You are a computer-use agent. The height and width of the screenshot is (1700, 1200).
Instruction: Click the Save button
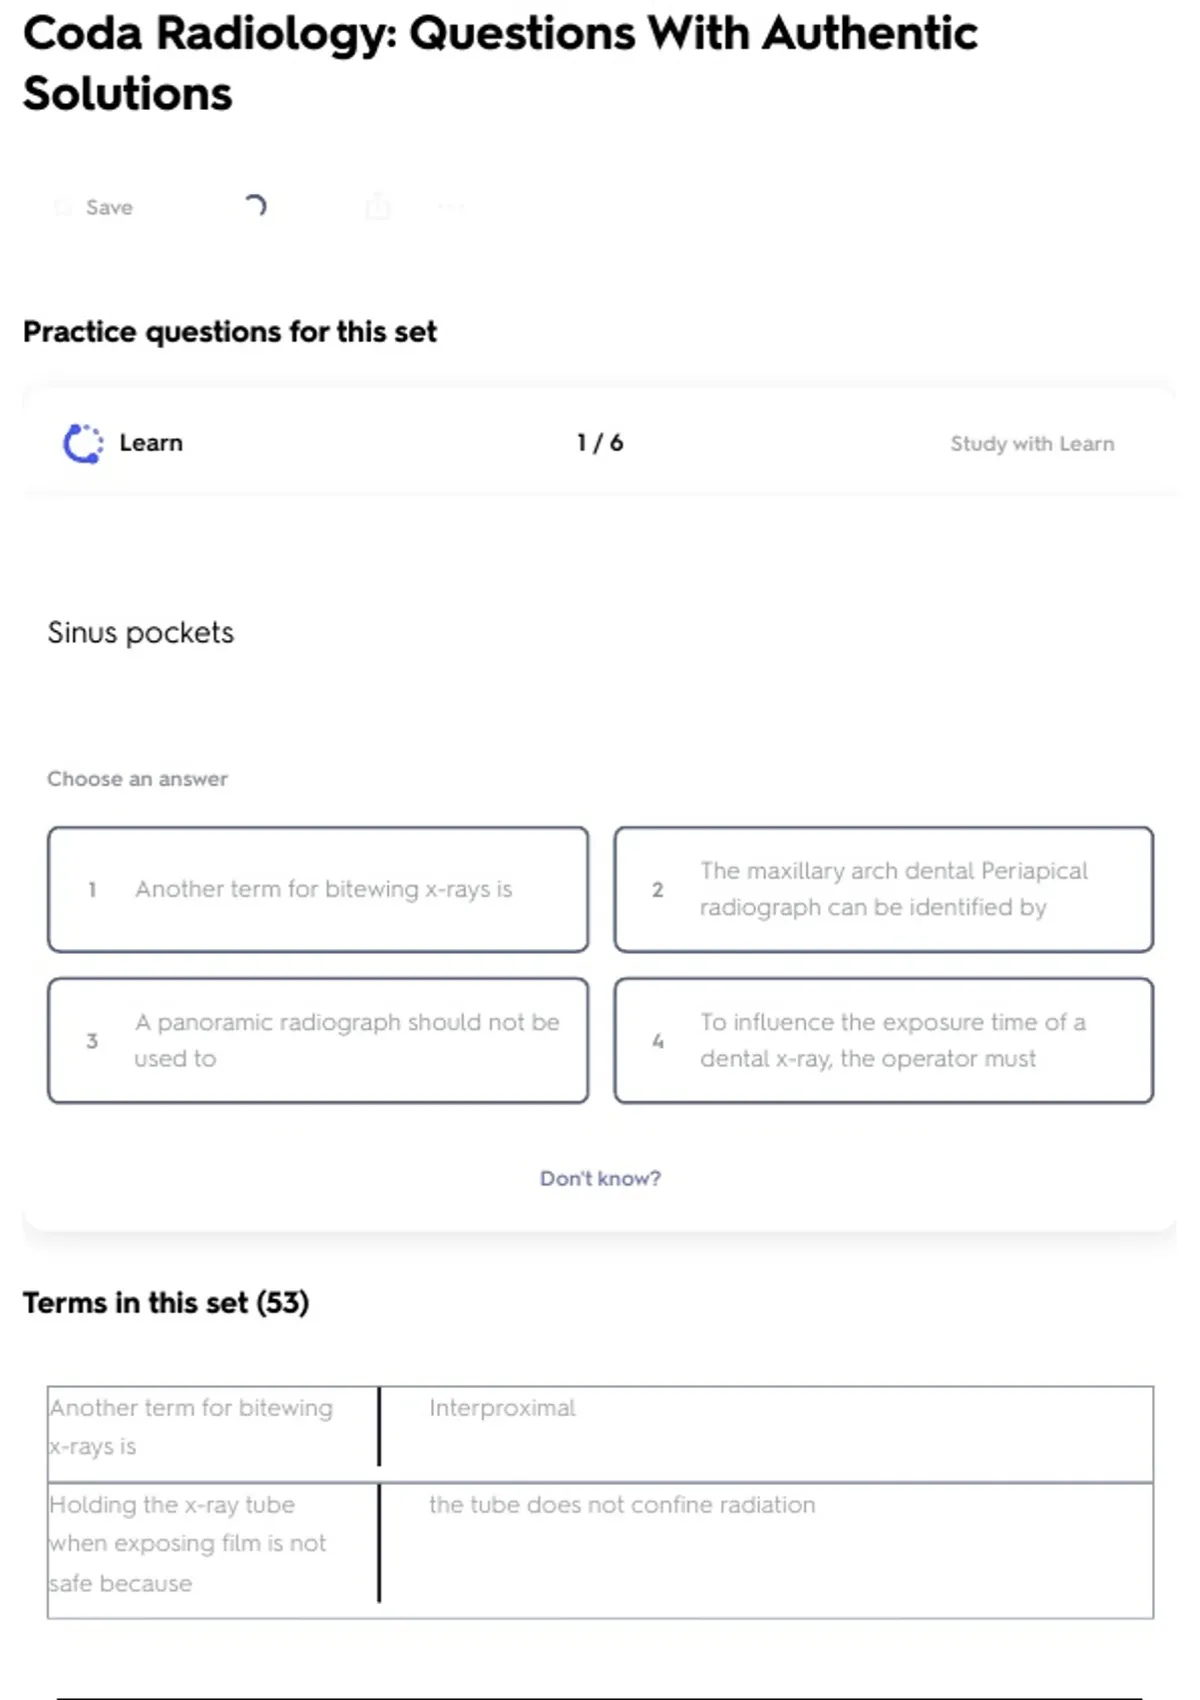coord(108,208)
